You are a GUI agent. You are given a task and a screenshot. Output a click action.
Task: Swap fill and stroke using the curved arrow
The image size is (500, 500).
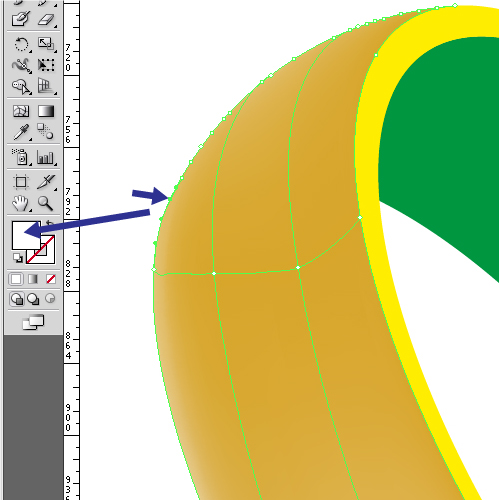pyautogui.click(x=50, y=224)
